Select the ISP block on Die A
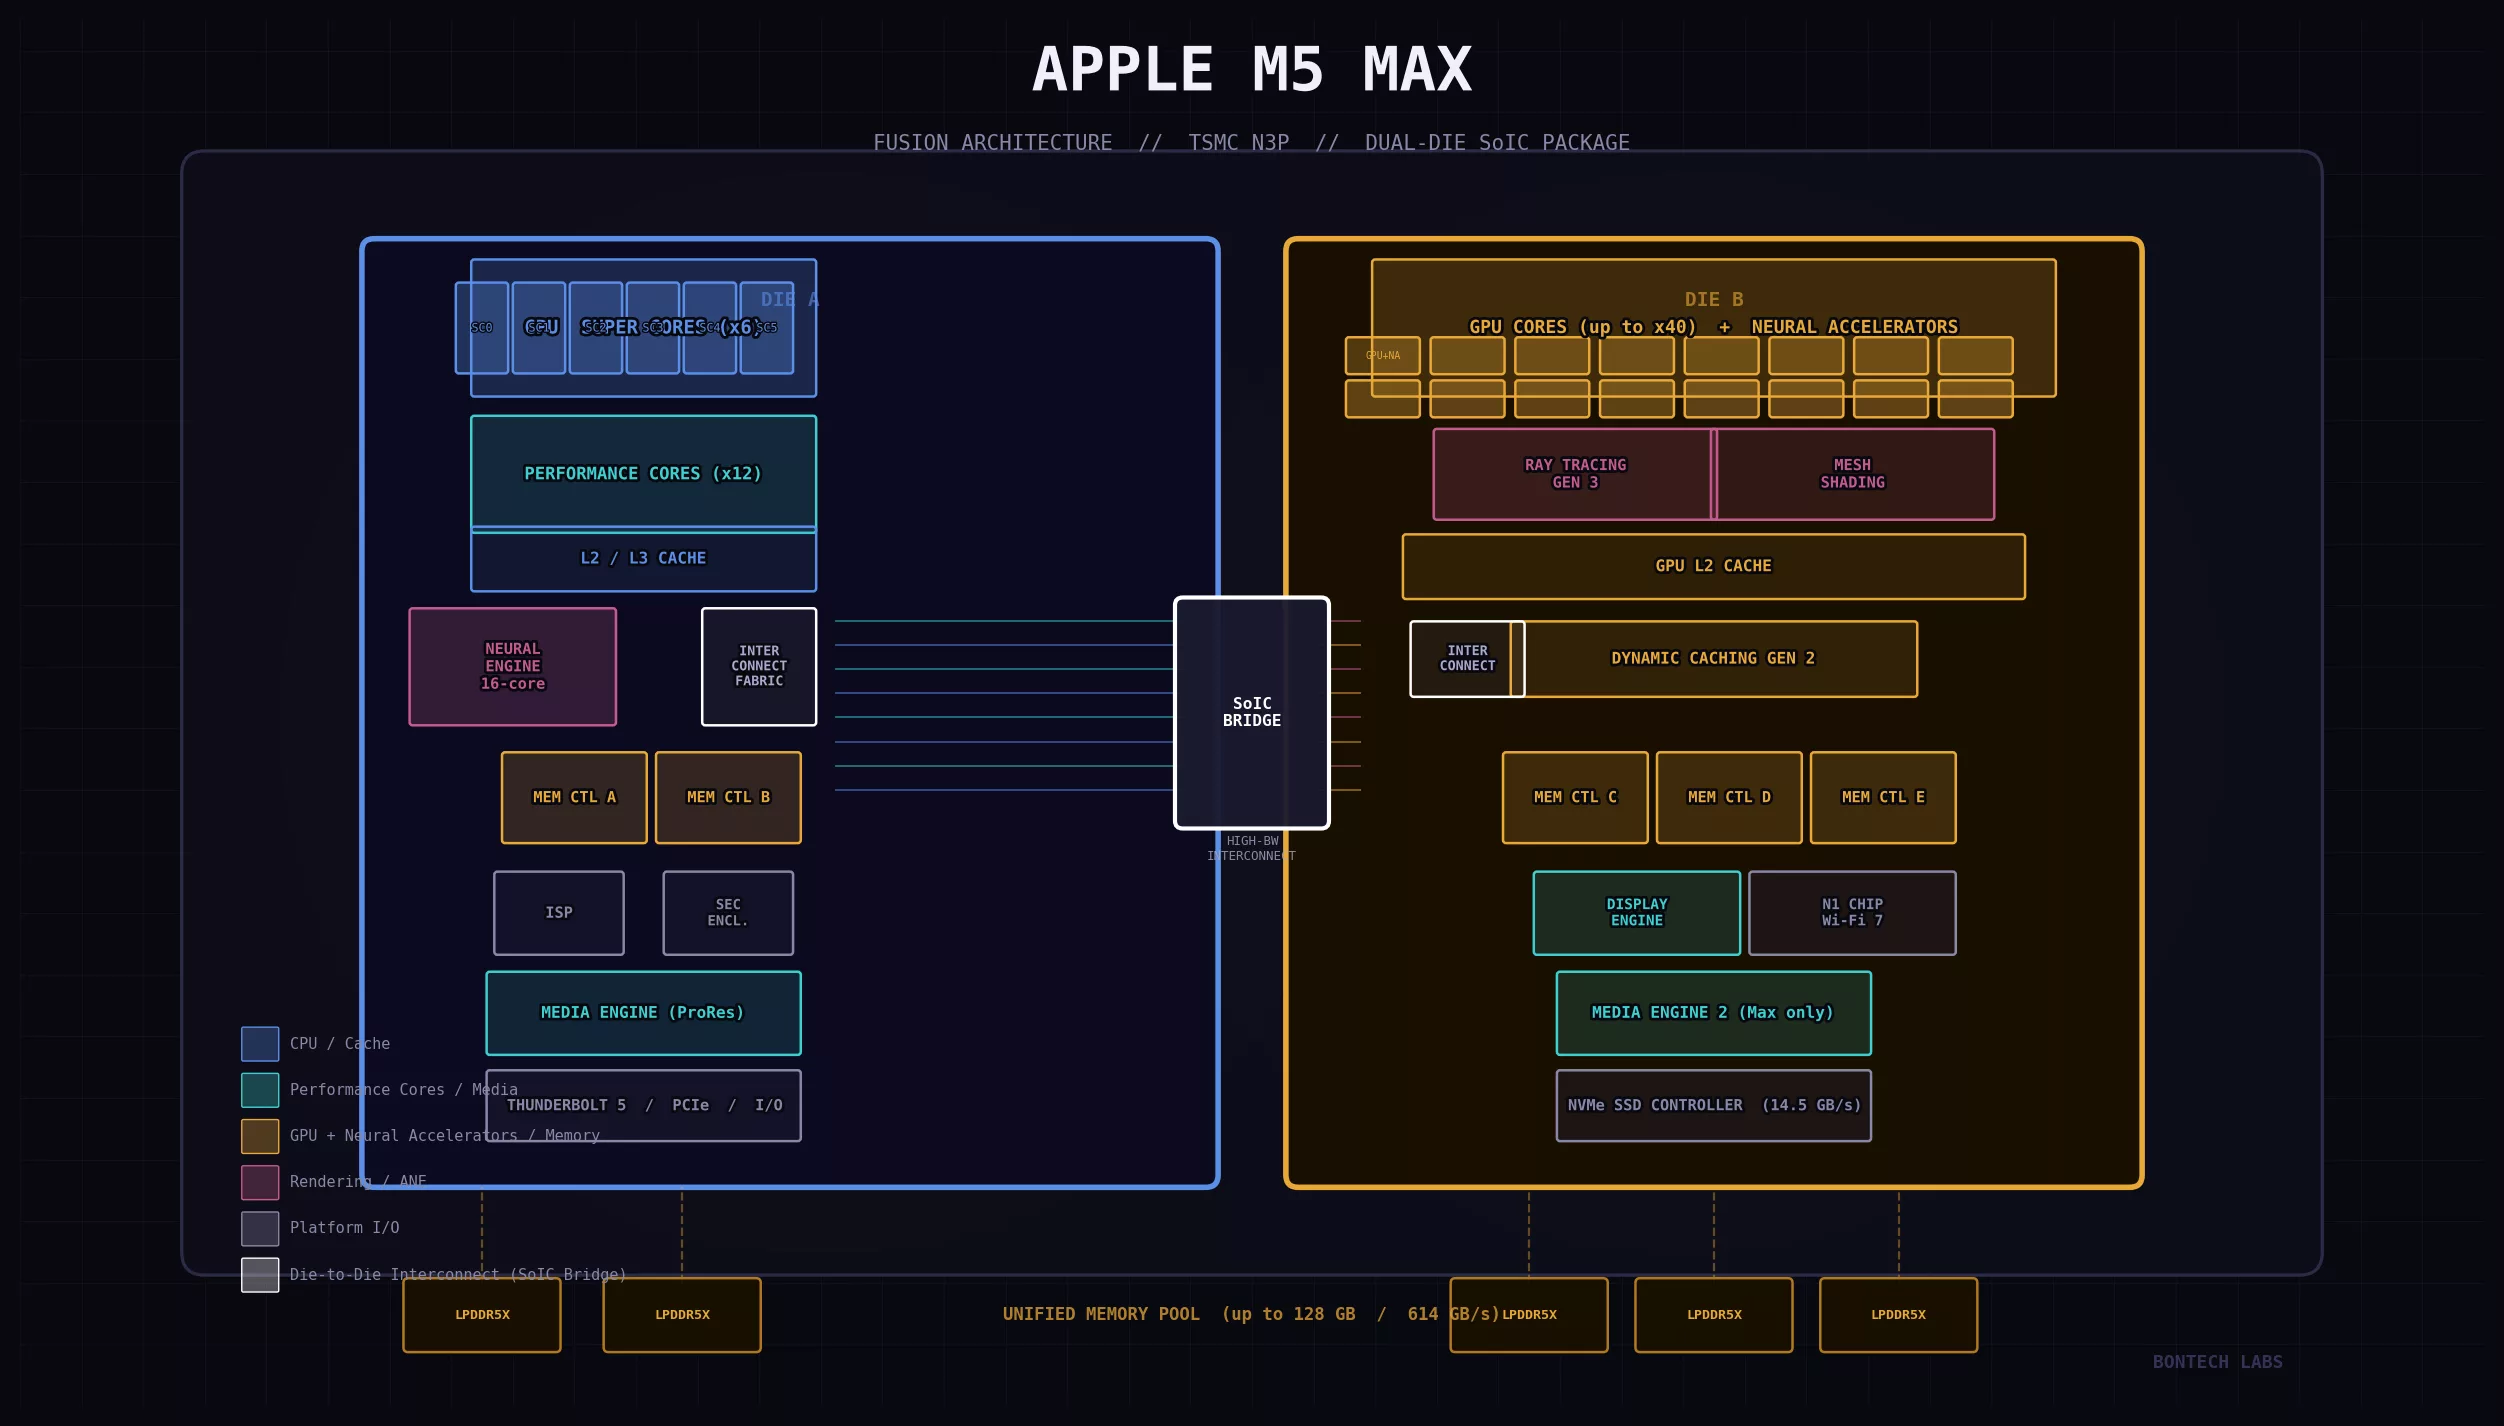This screenshot has height=1426, width=2504. pos(558,911)
